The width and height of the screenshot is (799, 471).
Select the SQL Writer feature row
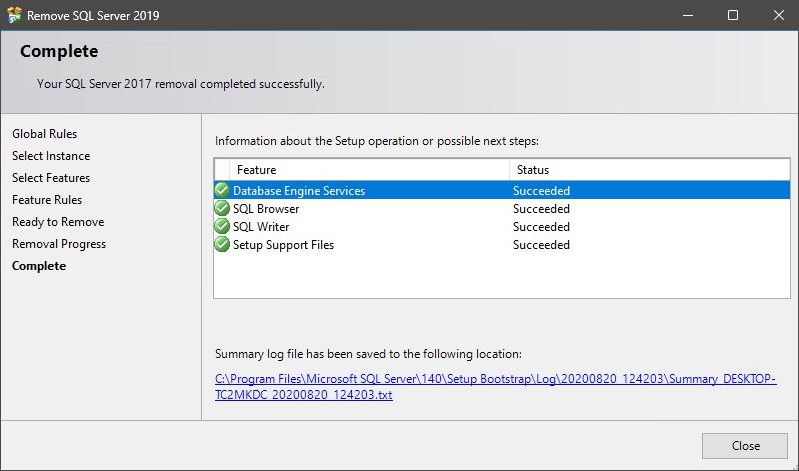502,226
